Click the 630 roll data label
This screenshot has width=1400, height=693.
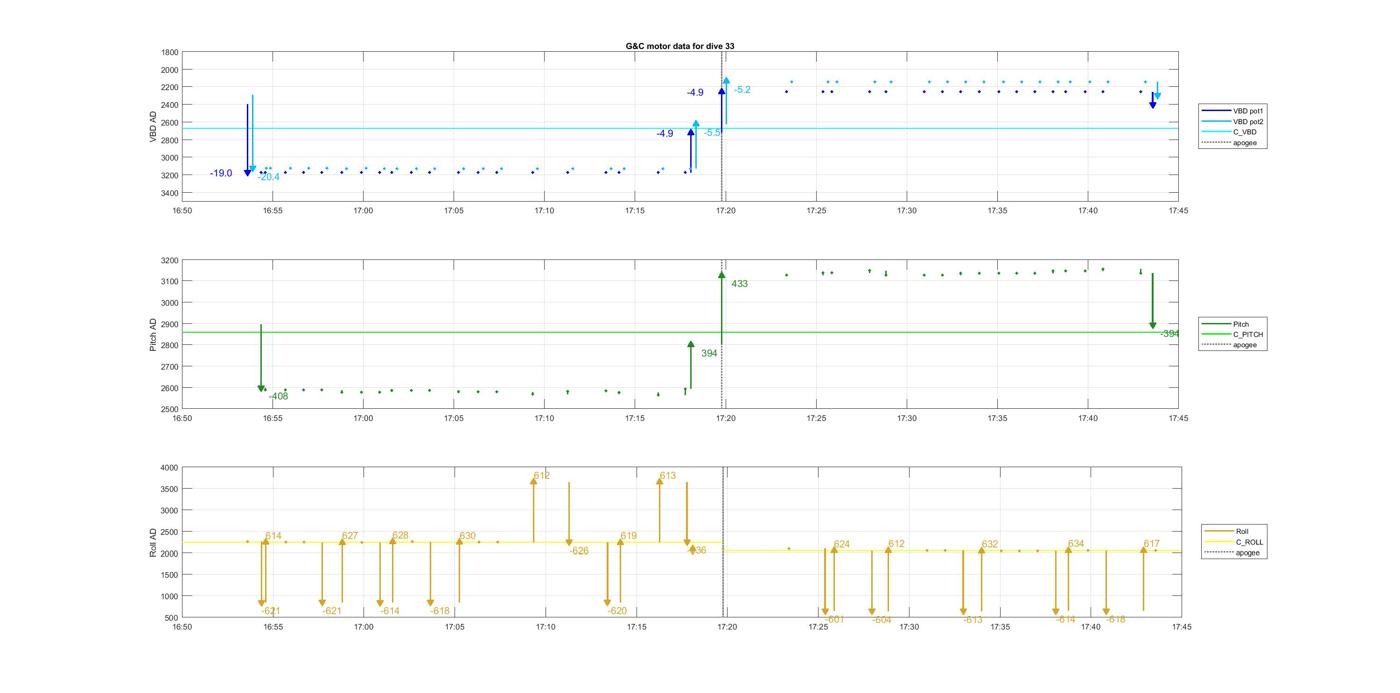[x=467, y=536]
